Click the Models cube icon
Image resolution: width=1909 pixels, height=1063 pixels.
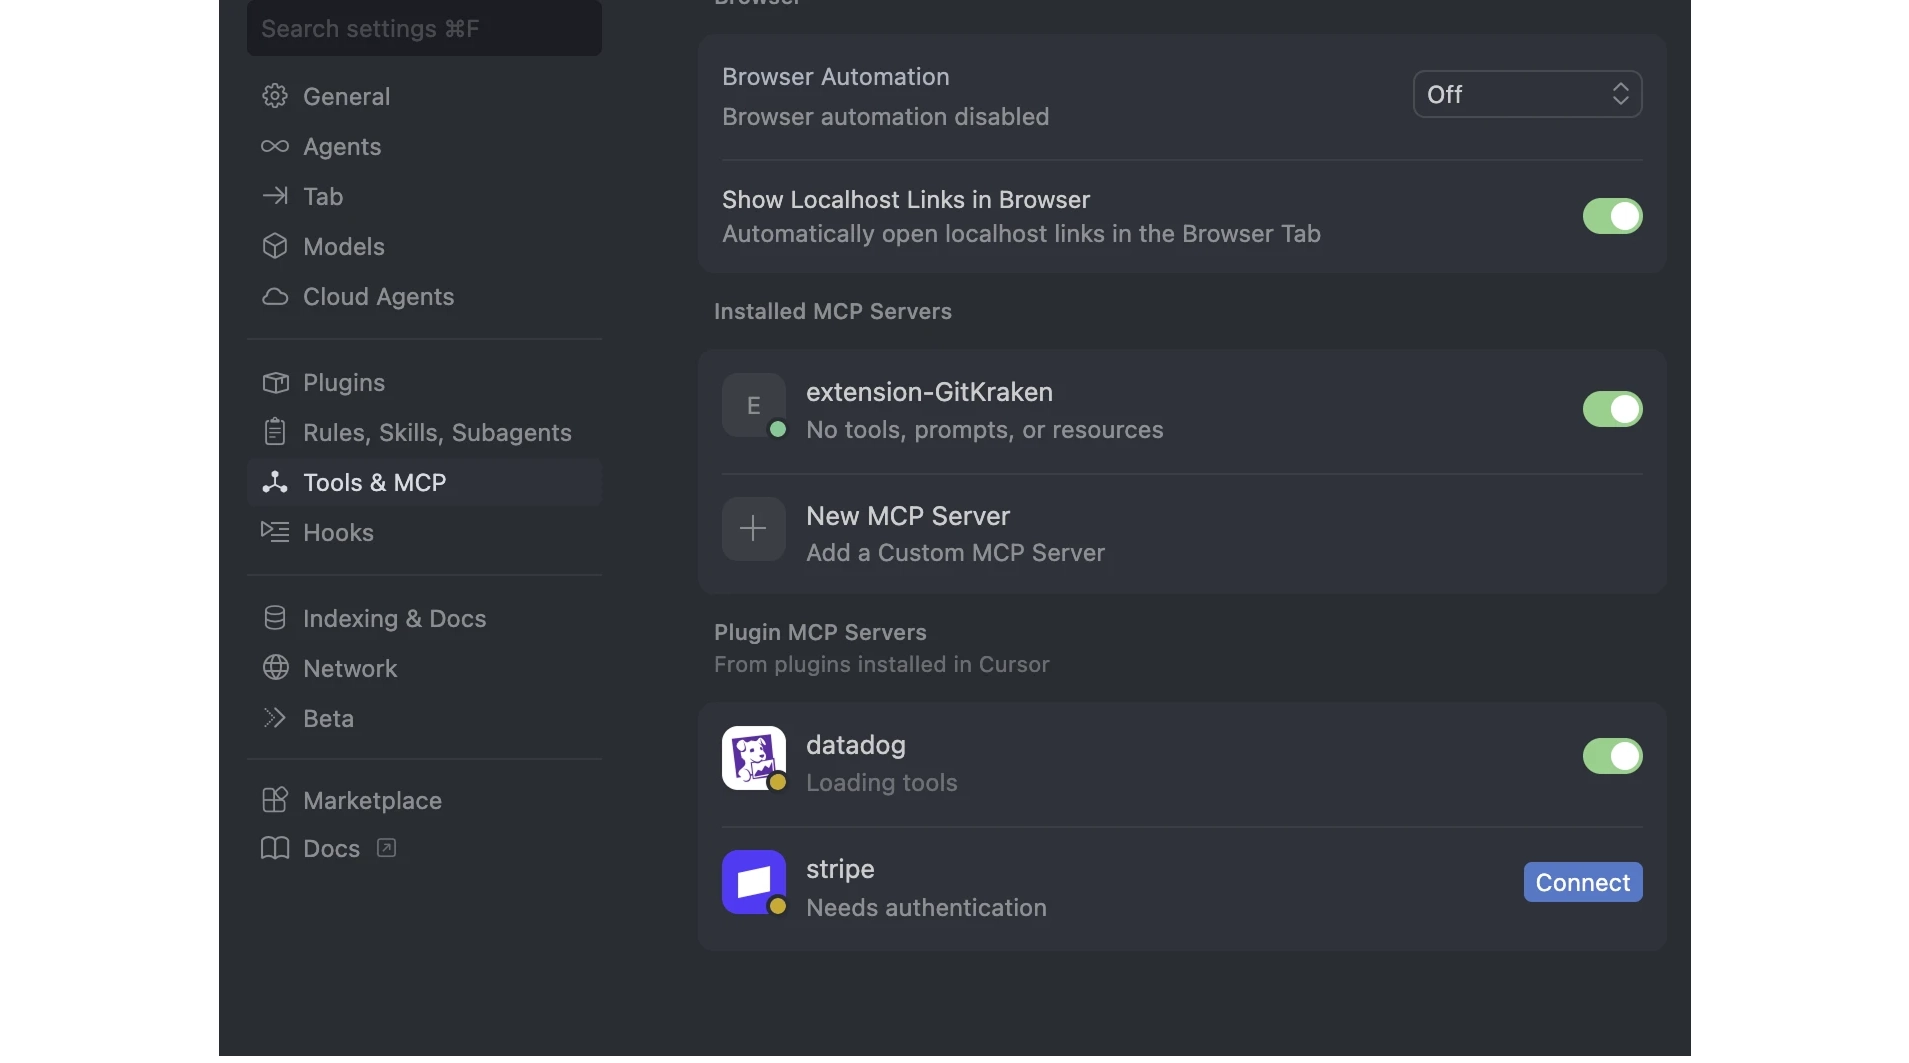pyautogui.click(x=274, y=246)
